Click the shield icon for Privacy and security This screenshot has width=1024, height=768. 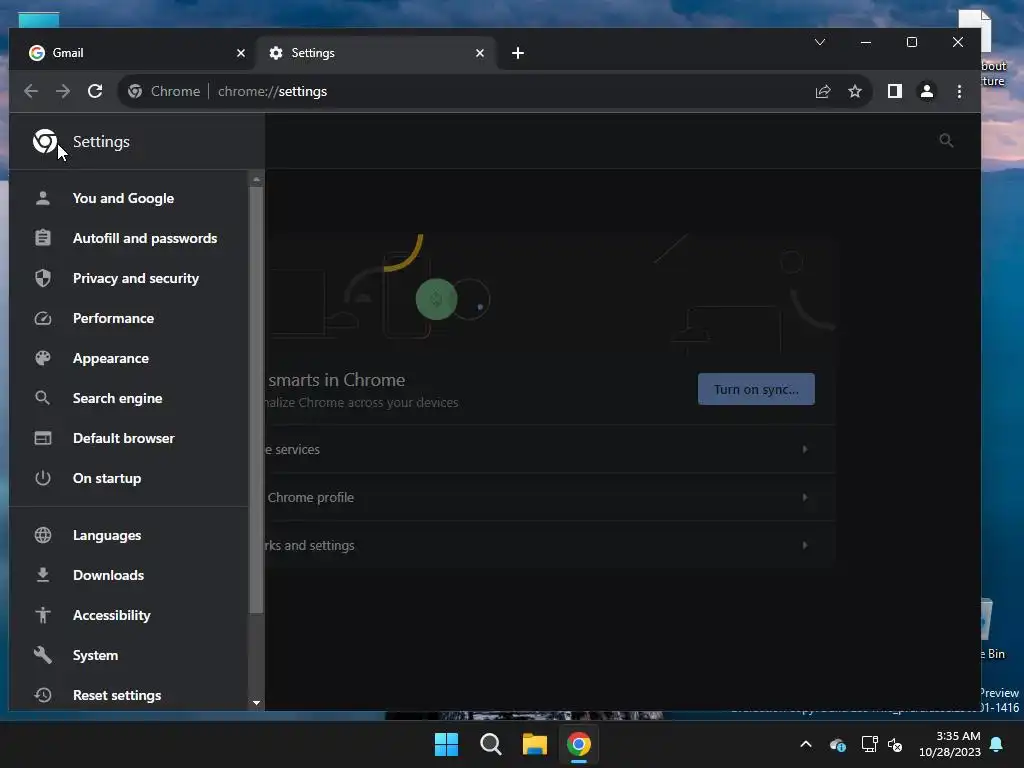tap(42, 278)
